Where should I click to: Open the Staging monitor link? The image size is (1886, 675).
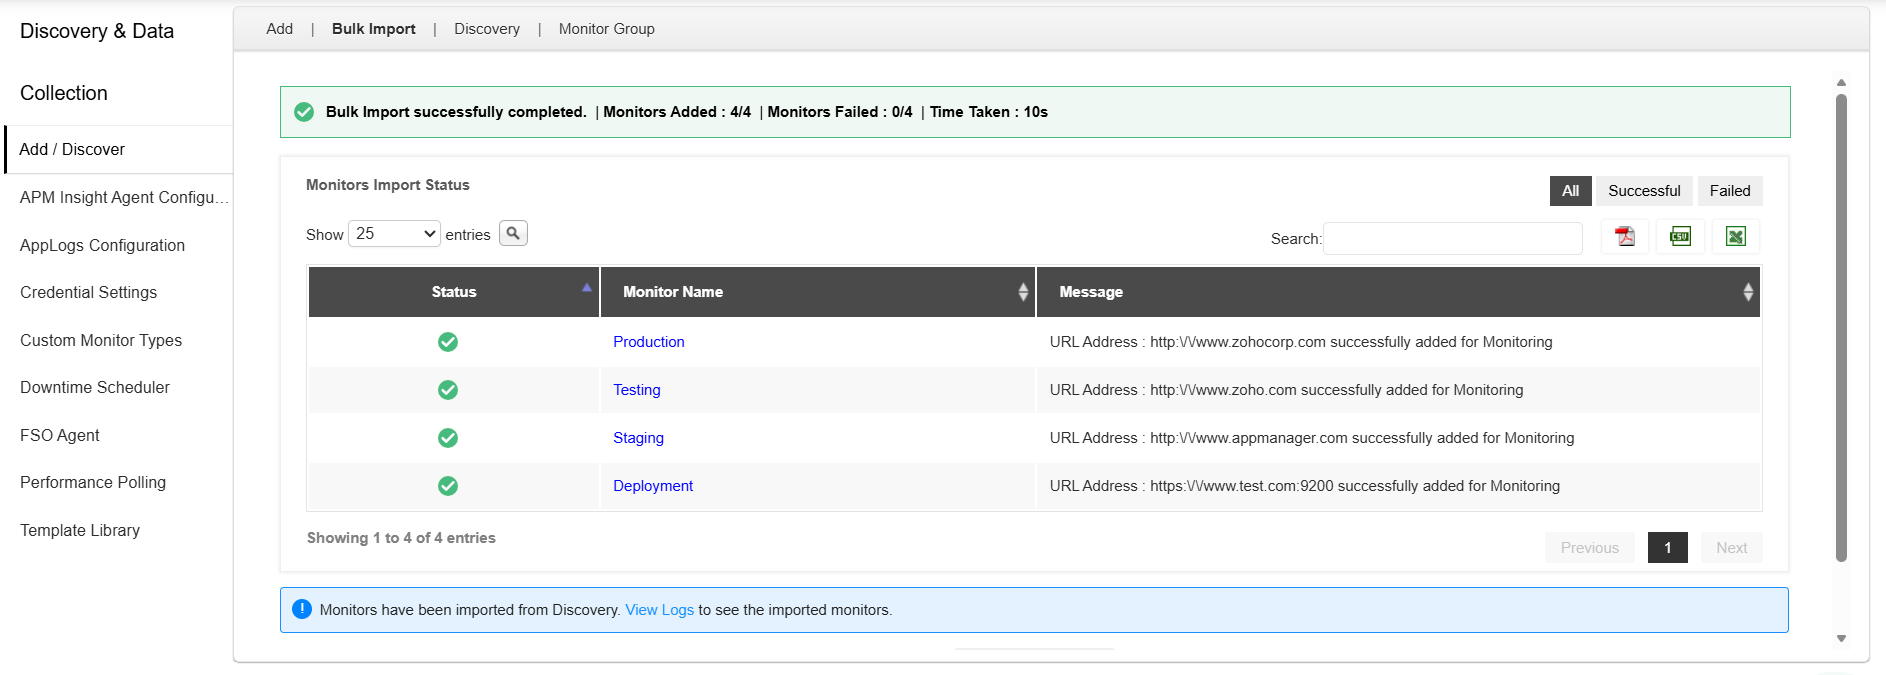(638, 438)
